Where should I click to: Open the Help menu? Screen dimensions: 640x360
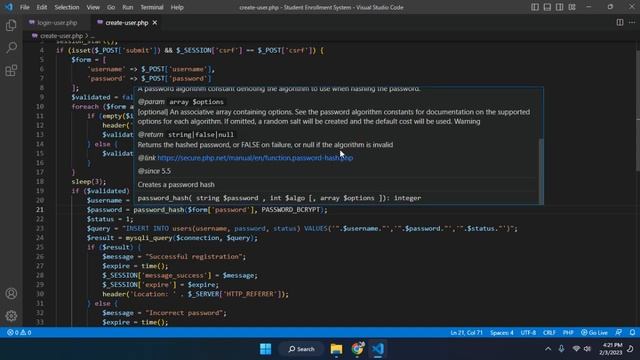tap(177, 7)
